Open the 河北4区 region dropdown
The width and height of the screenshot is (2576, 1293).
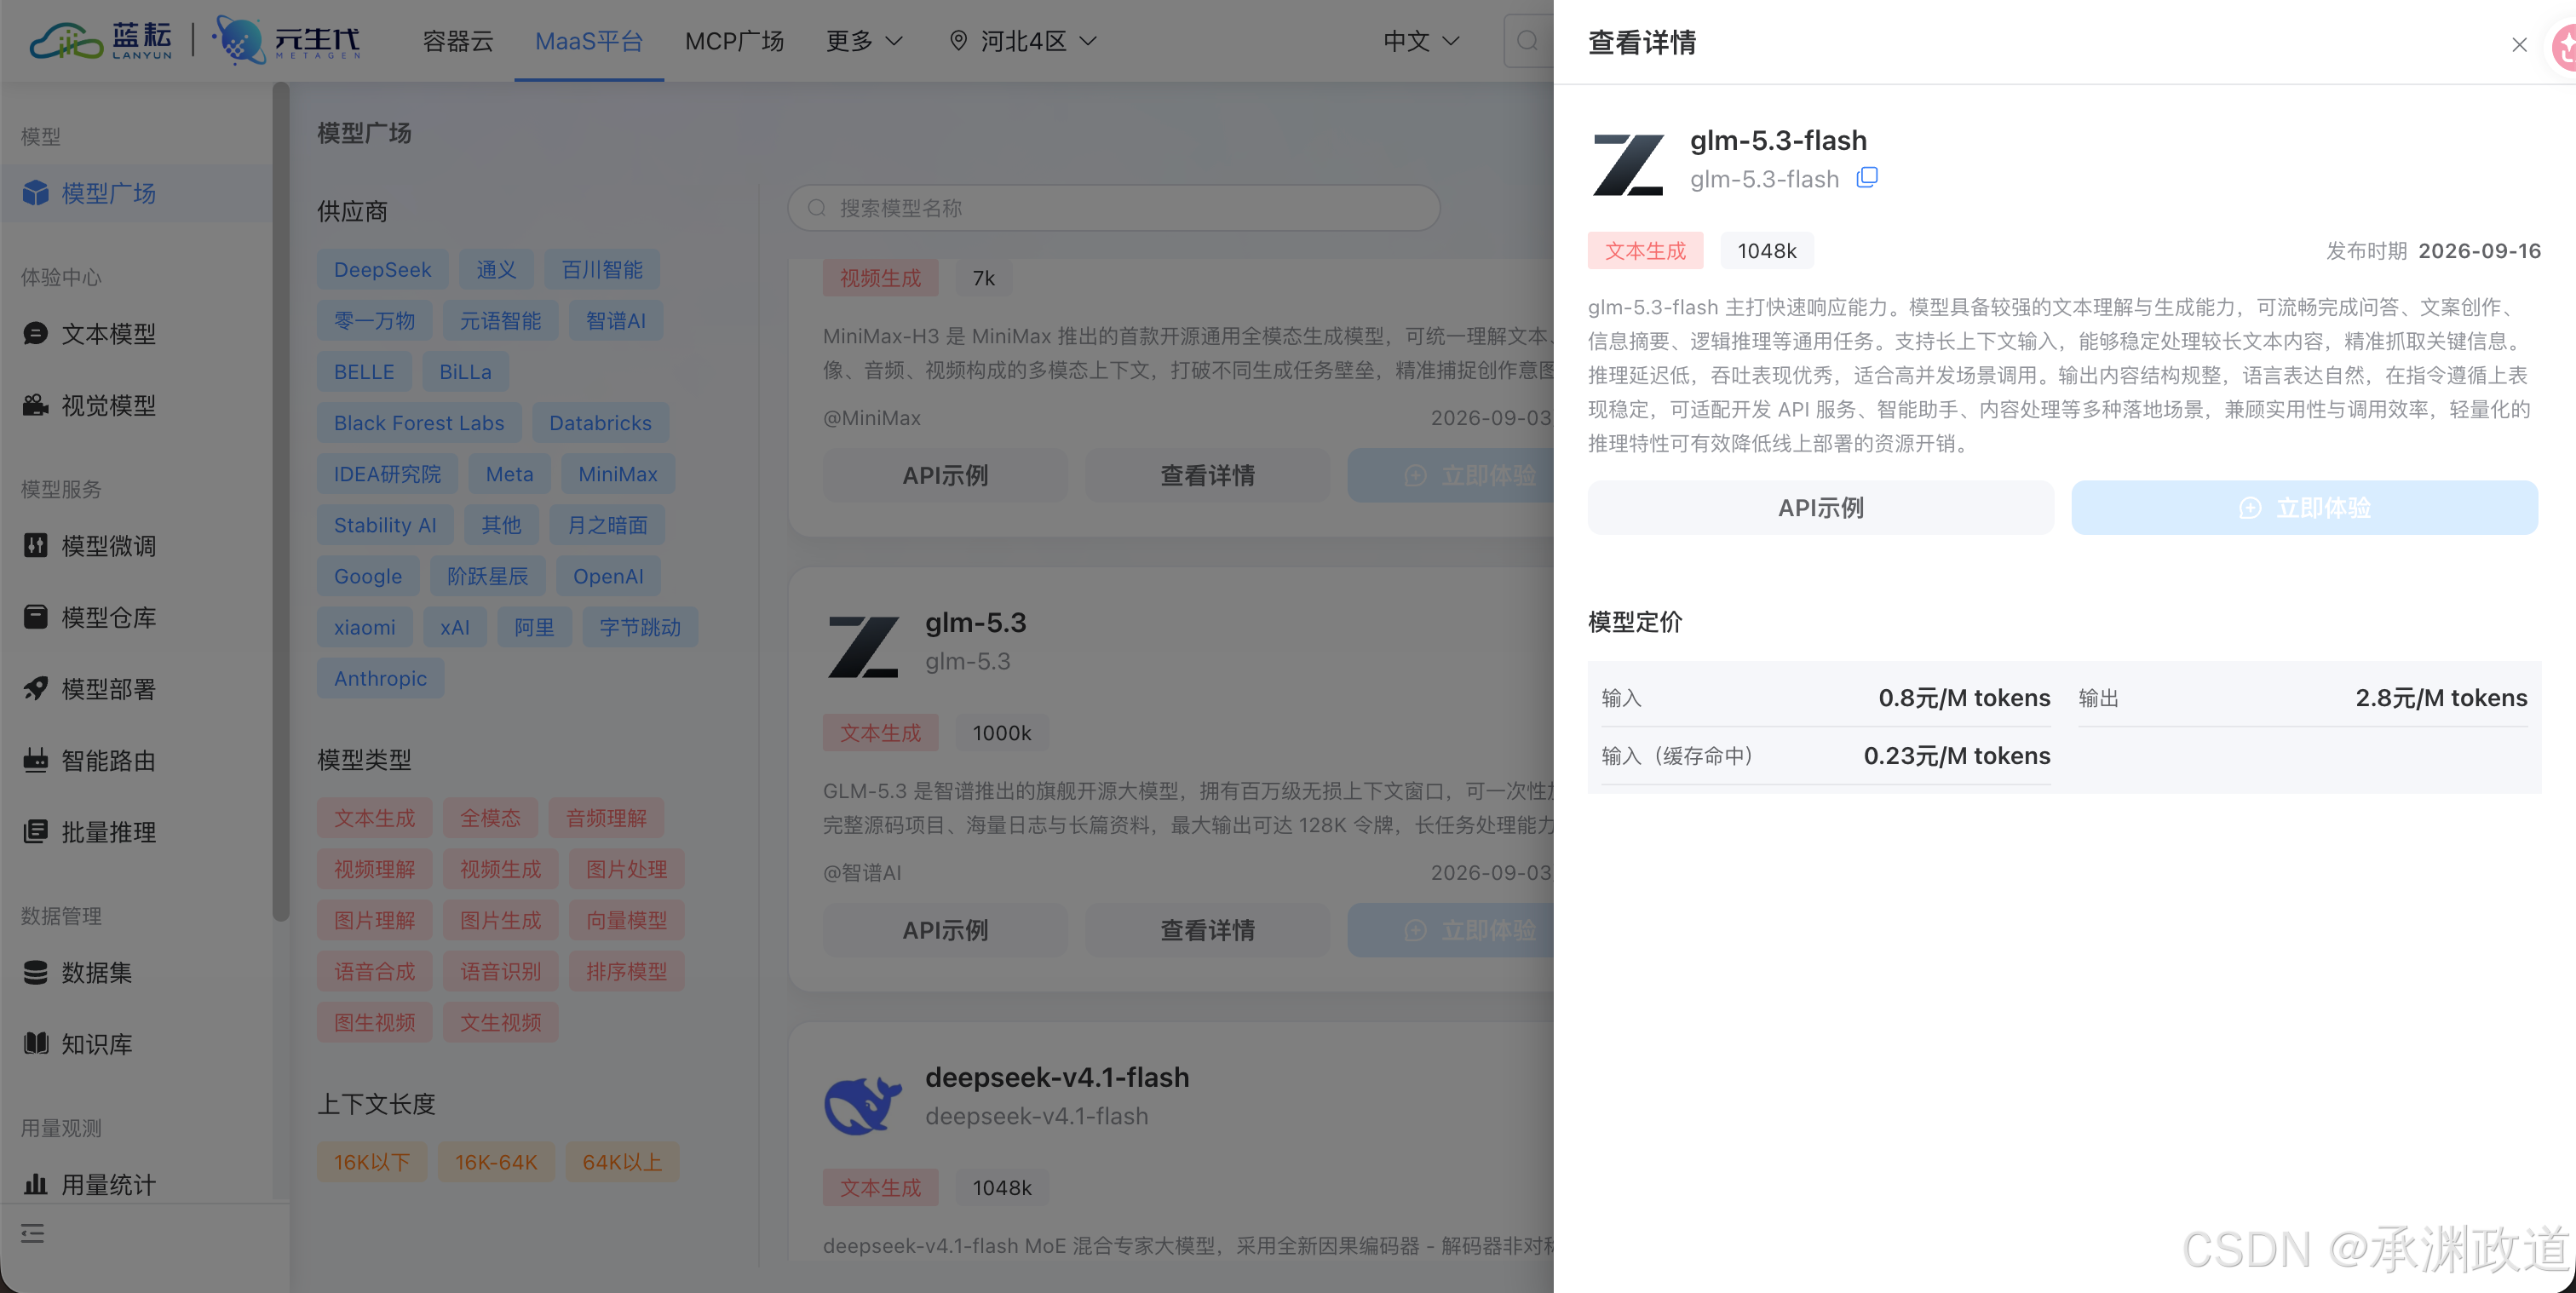1023,41
